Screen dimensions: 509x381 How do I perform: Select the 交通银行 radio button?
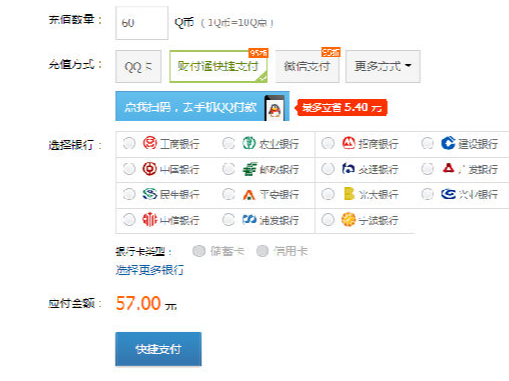[x=328, y=169]
